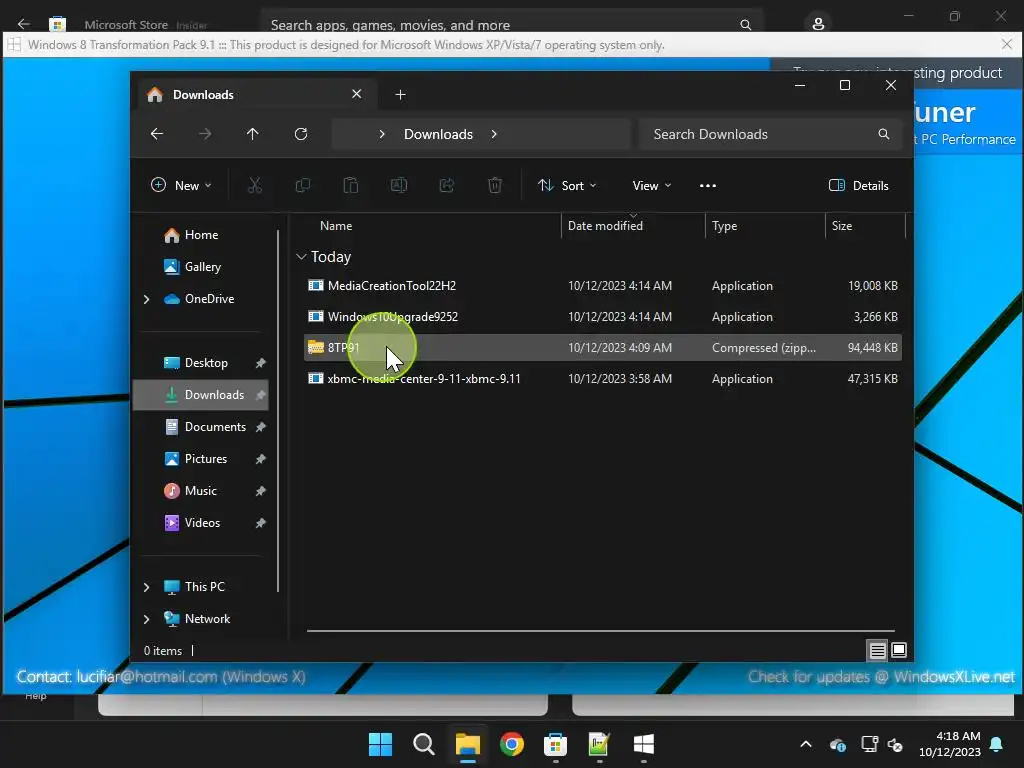Image resolution: width=1024 pixels, height=768 pixels.
Task: Toggle the Details pane
Action: tap(858, 185)
